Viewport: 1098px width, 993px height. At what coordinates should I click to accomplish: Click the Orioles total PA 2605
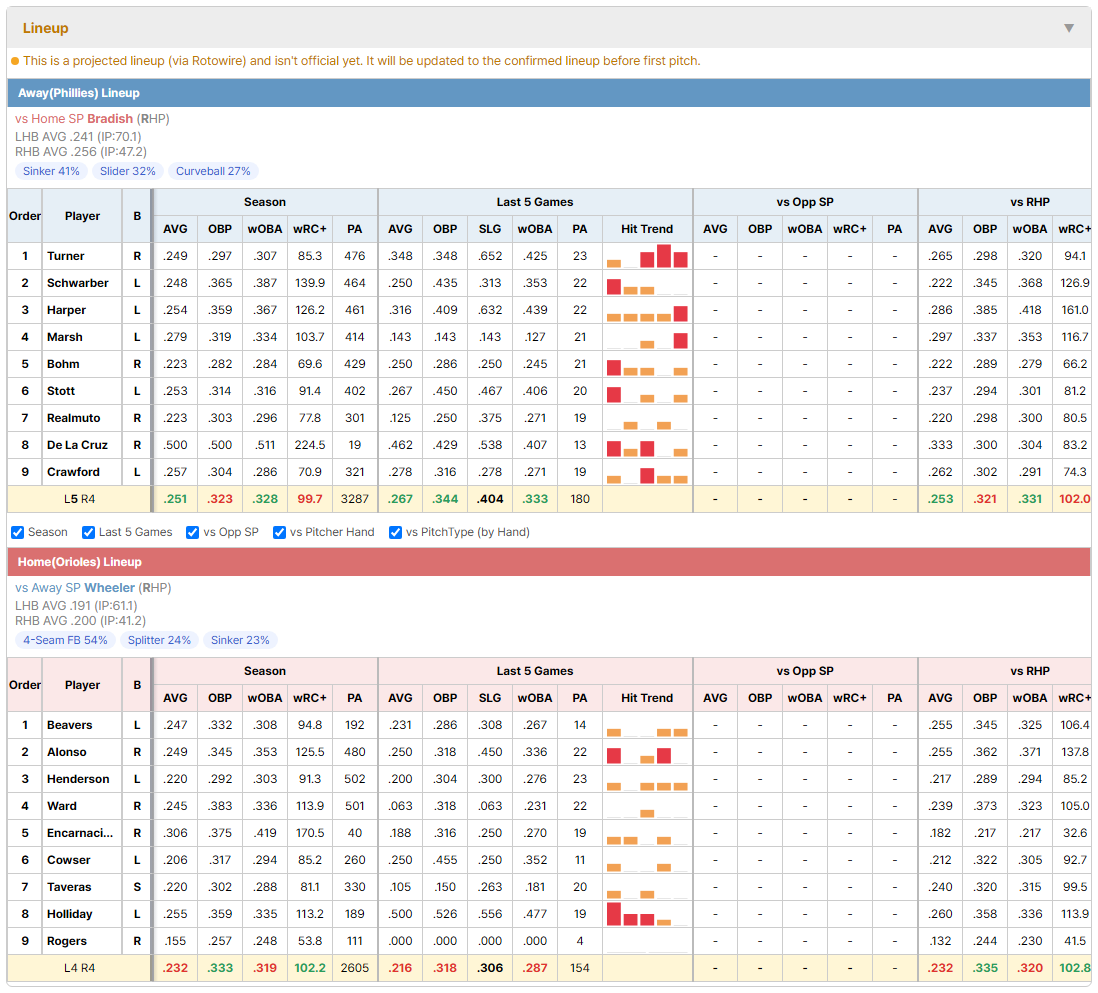(x=354, y=968)
